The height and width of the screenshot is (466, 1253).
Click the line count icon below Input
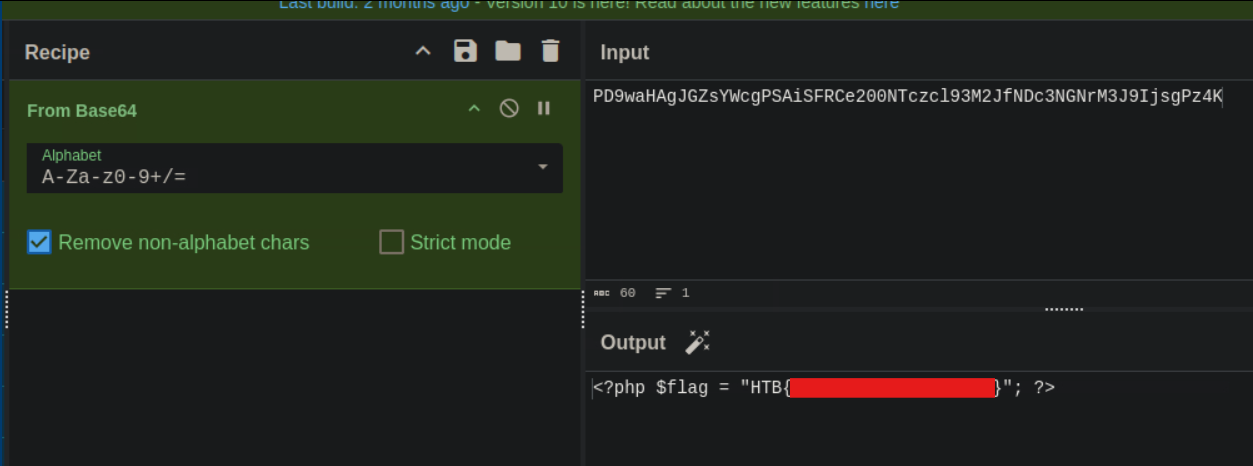pyautogui.click(x=663, y=293)
